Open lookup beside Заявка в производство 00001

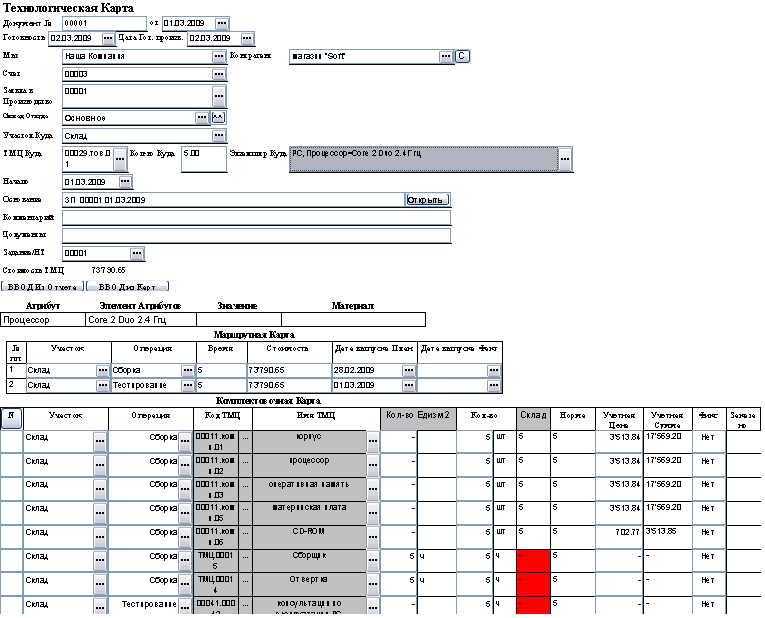tap(219, 96)
